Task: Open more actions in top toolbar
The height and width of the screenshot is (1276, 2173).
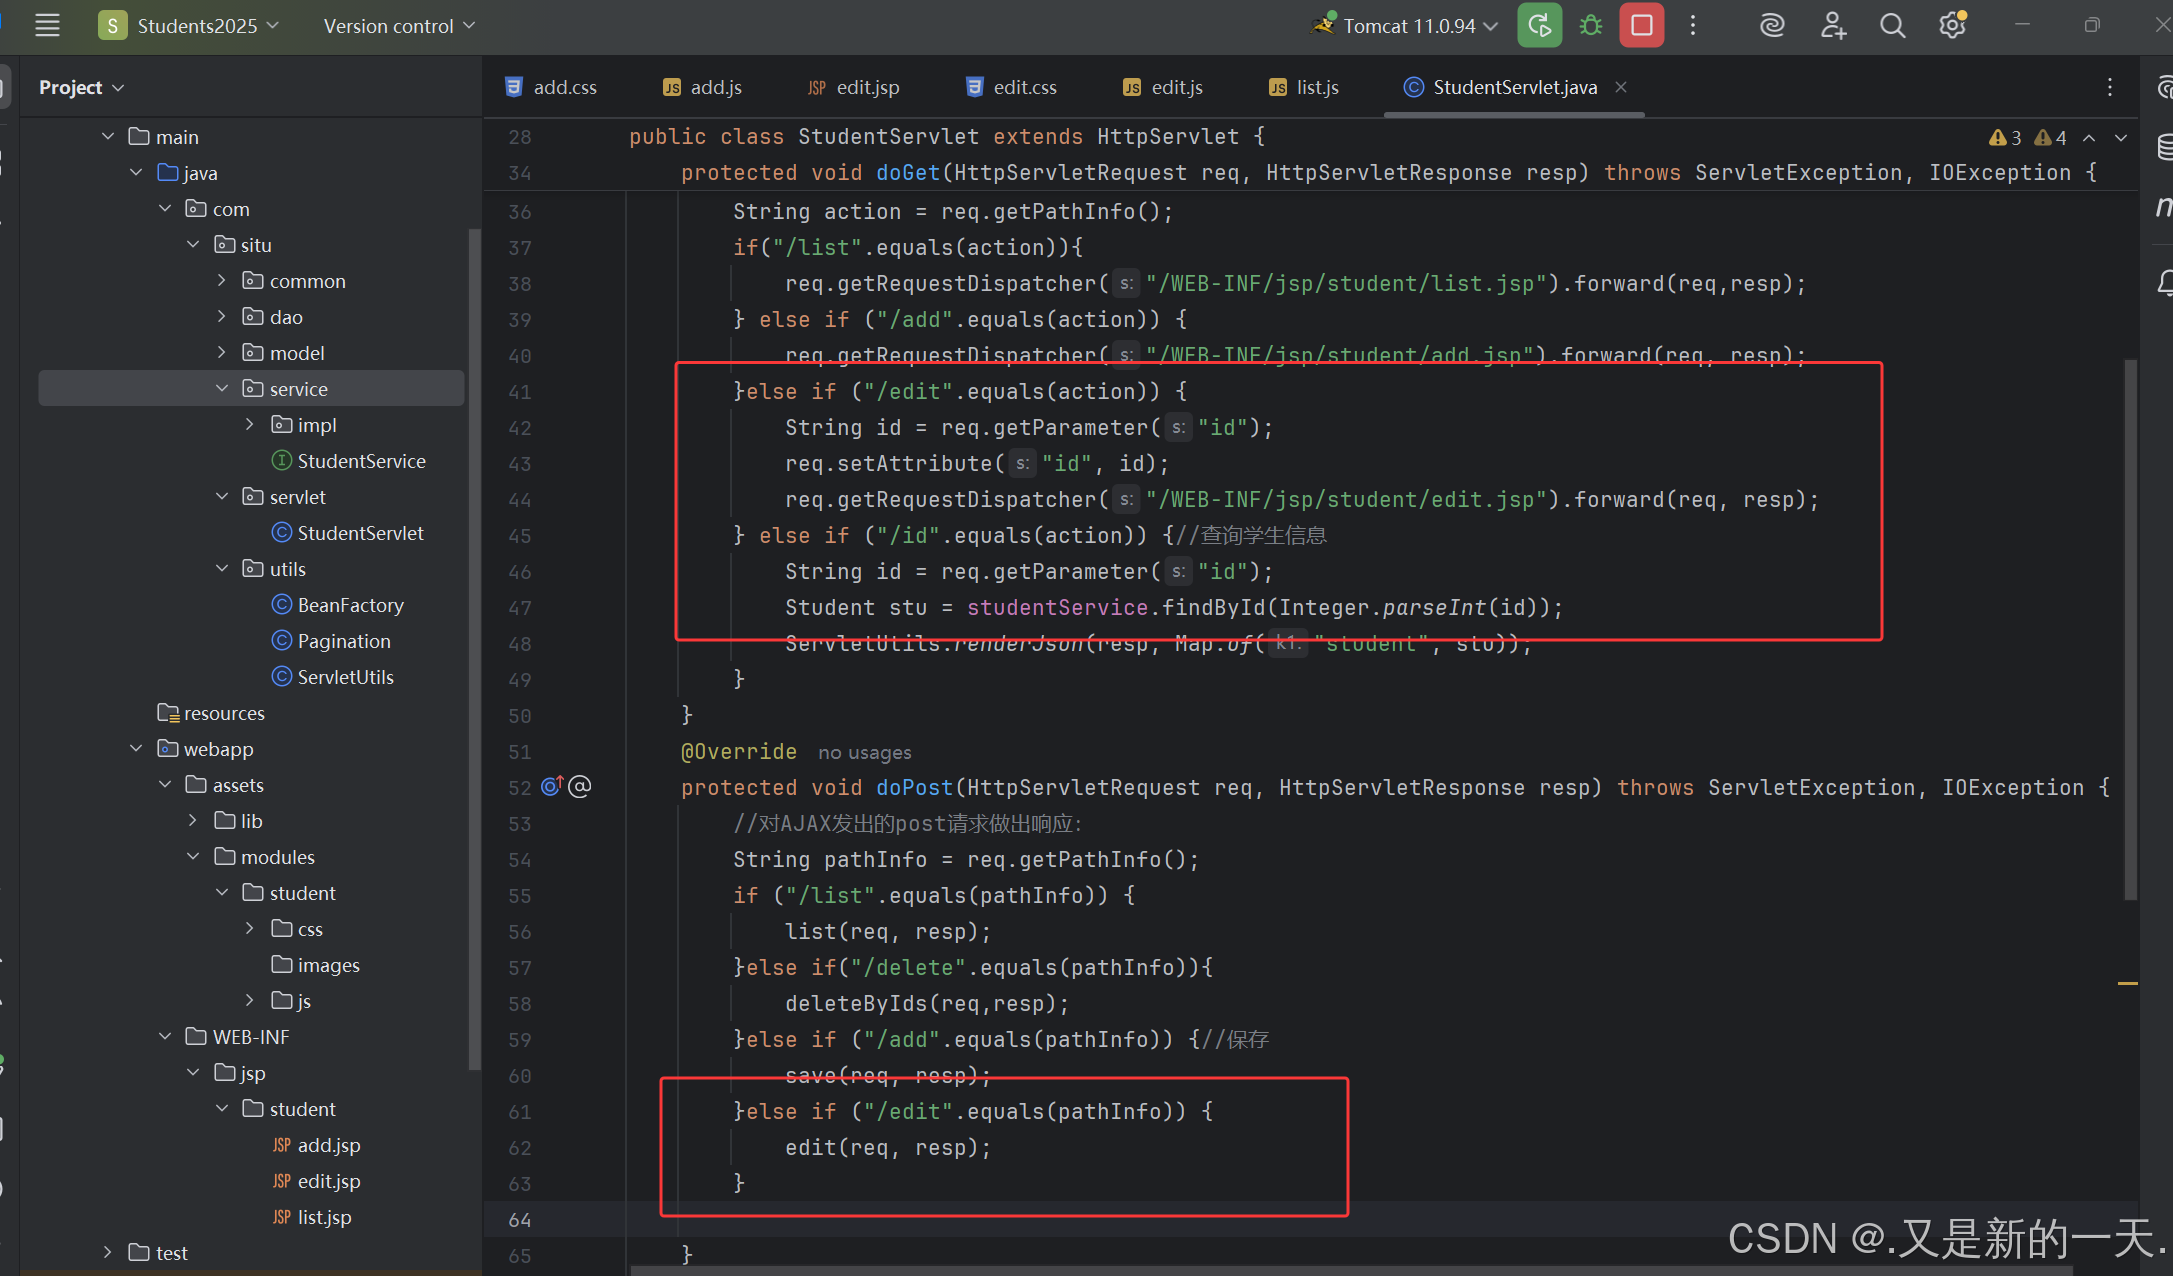Action: [x=1693, y=26]
